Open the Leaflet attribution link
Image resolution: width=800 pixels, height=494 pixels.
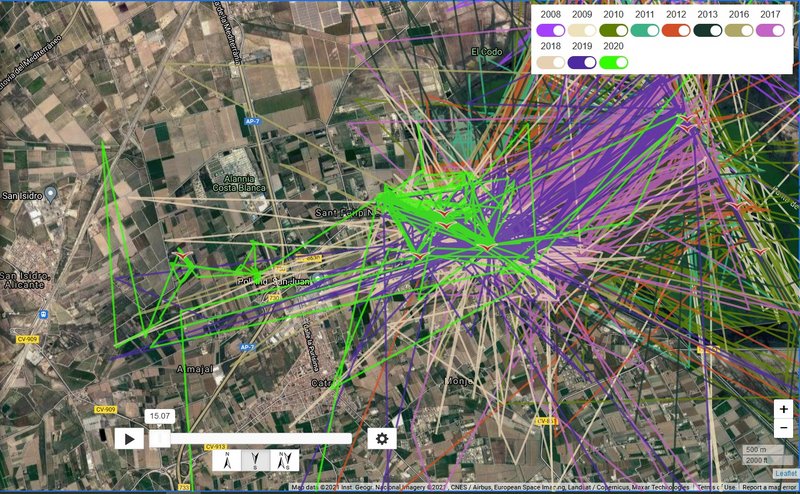click(786, 474)
